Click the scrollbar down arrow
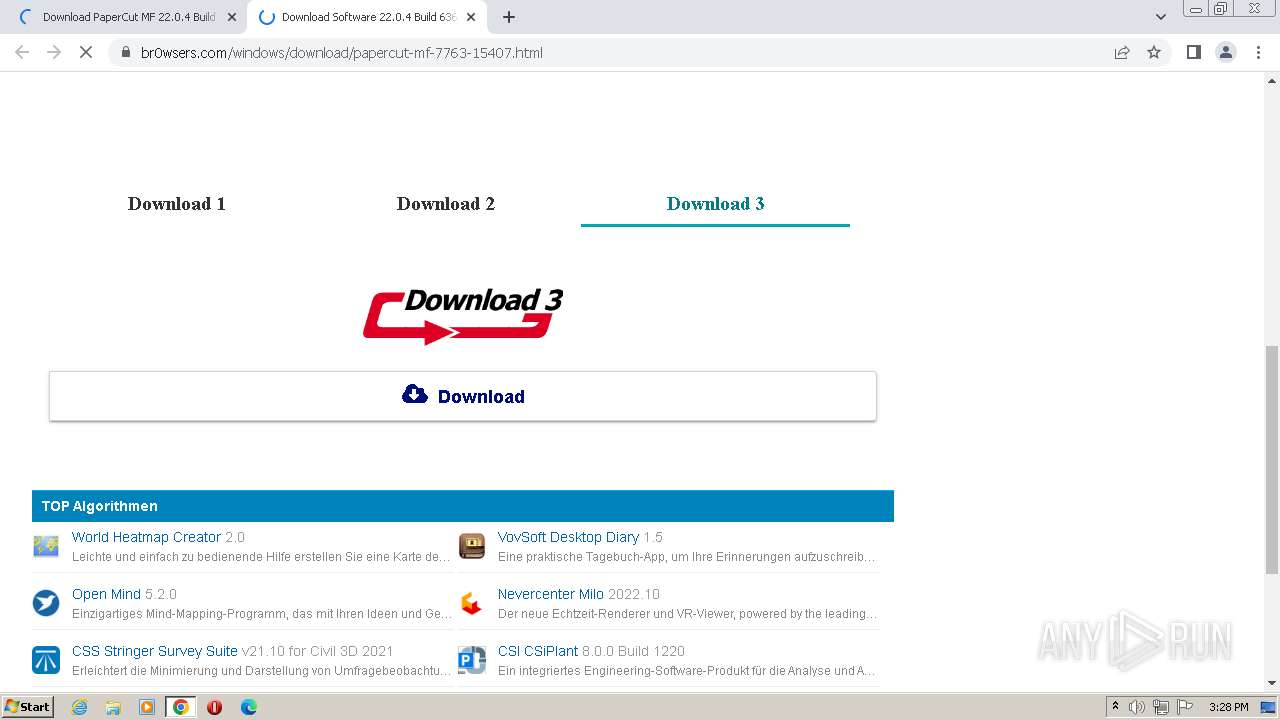 point(1271,683)
